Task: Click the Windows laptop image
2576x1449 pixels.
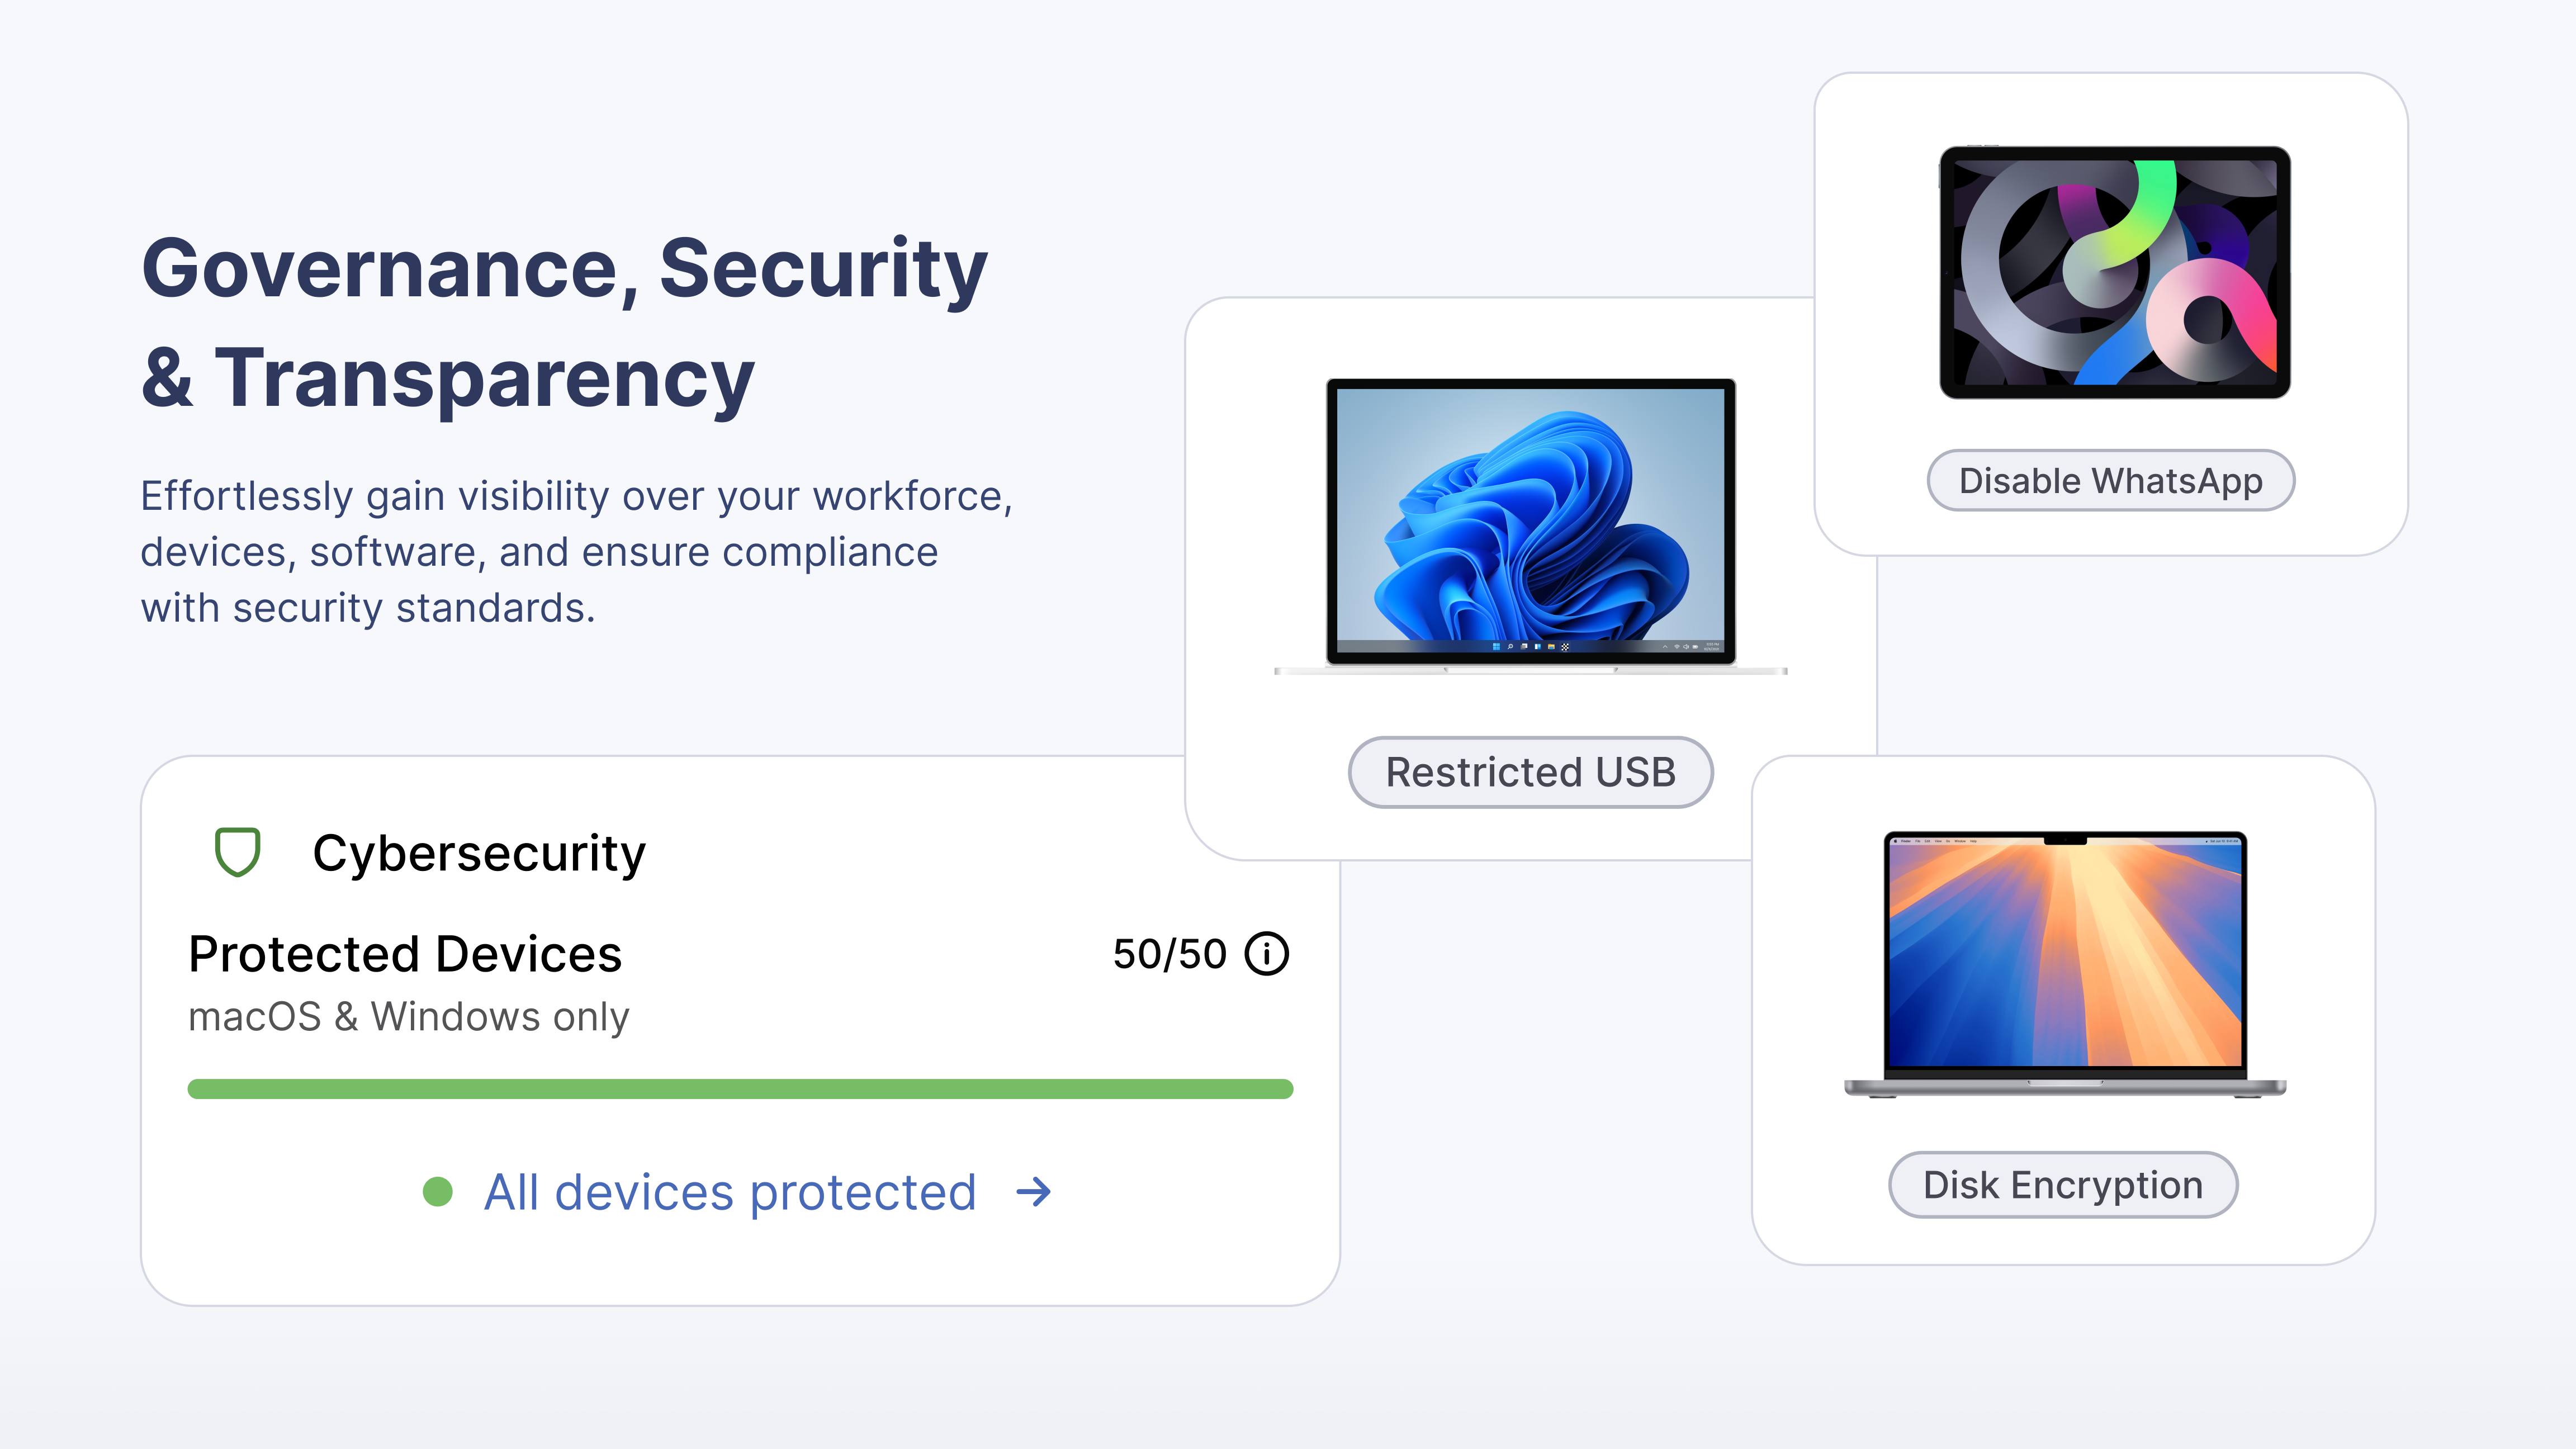Action: [x=1530, y=520]
